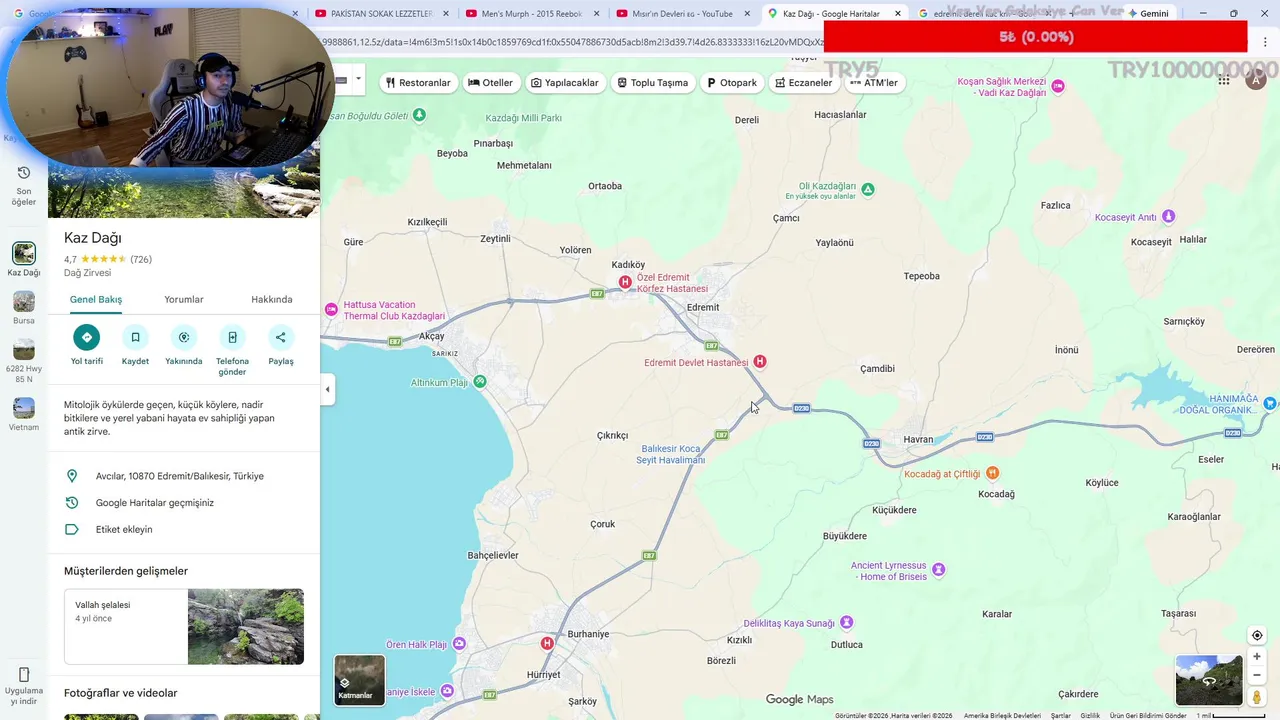Screen dimensions: 1280x720
Task: Open the address Avcılar, 10870 Edremit/Balıkesir row
Action: click(x=184, y=476)
